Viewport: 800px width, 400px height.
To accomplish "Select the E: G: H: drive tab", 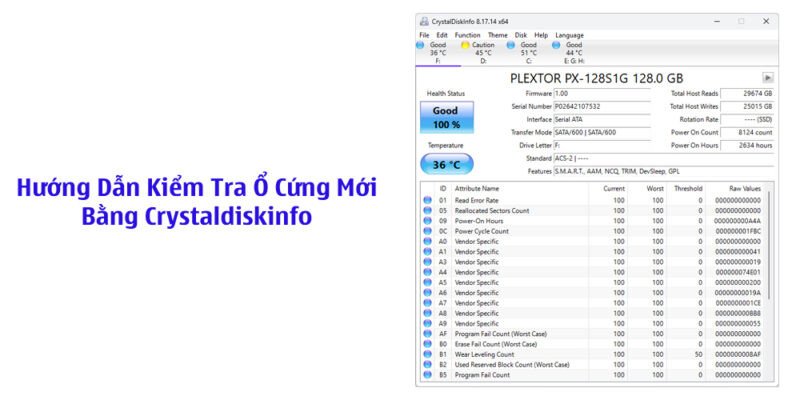I will click(x=573, y=53).
